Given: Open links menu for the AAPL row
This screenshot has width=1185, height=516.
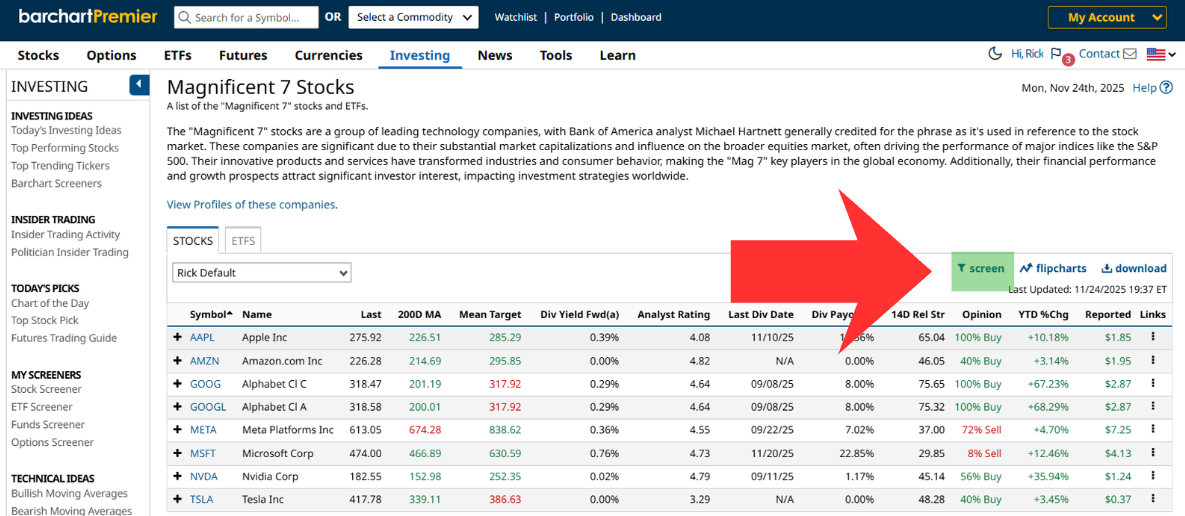Looking at the screenshot, I should (1152, 337).
